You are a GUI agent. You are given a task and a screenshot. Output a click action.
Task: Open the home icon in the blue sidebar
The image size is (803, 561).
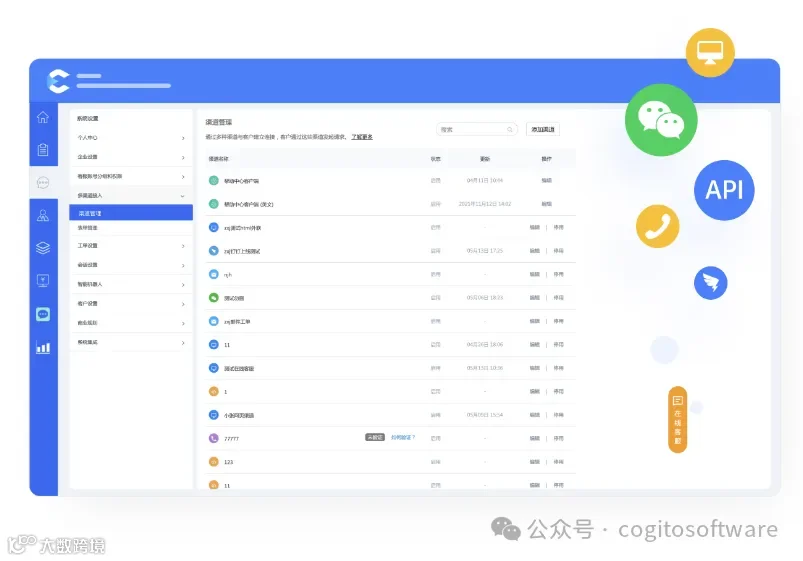point(43,117)
